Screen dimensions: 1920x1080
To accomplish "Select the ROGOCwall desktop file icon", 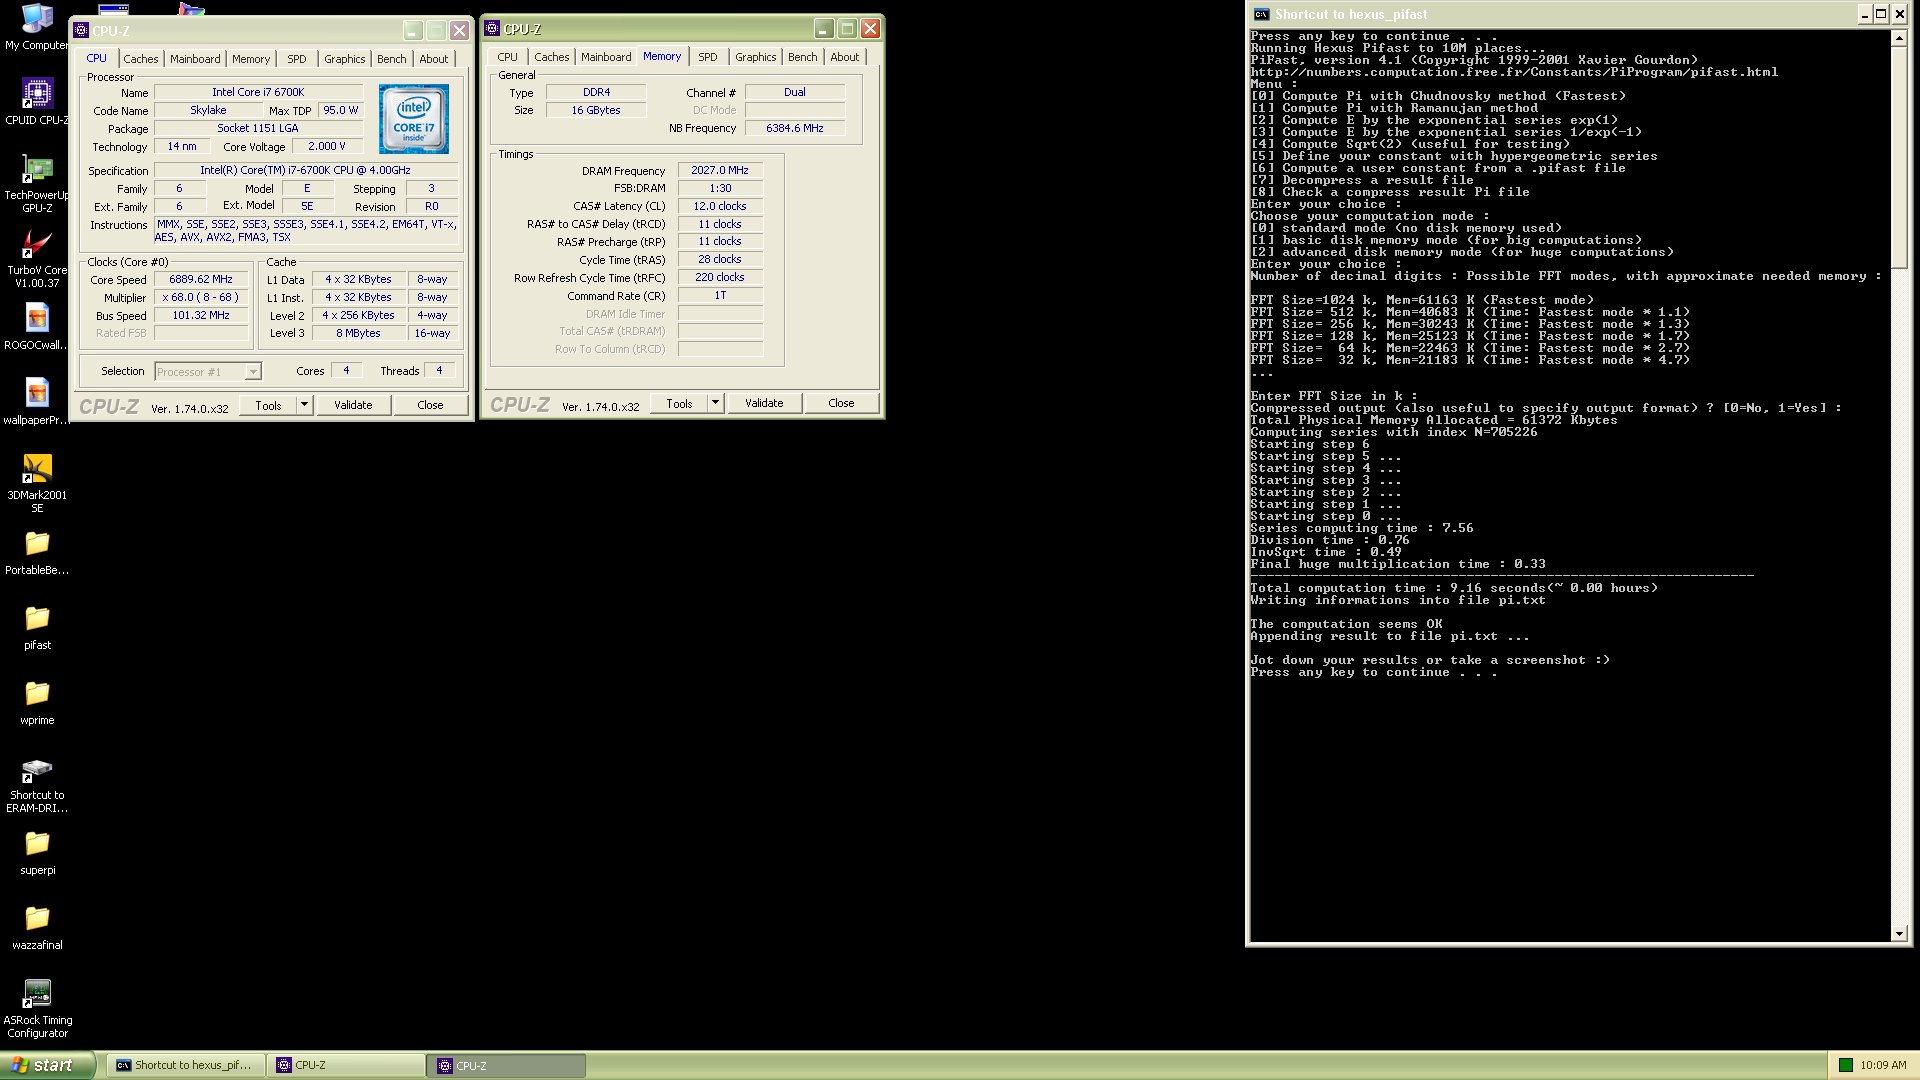I will [x=37, y=327].
